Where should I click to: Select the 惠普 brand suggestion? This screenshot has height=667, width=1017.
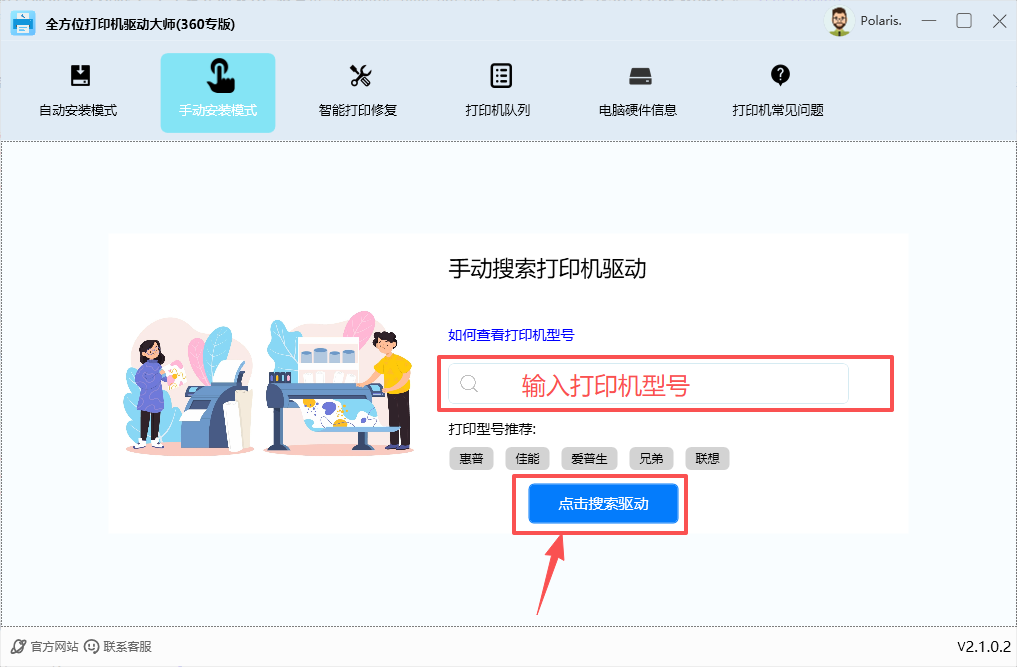(x=471, y=458)
